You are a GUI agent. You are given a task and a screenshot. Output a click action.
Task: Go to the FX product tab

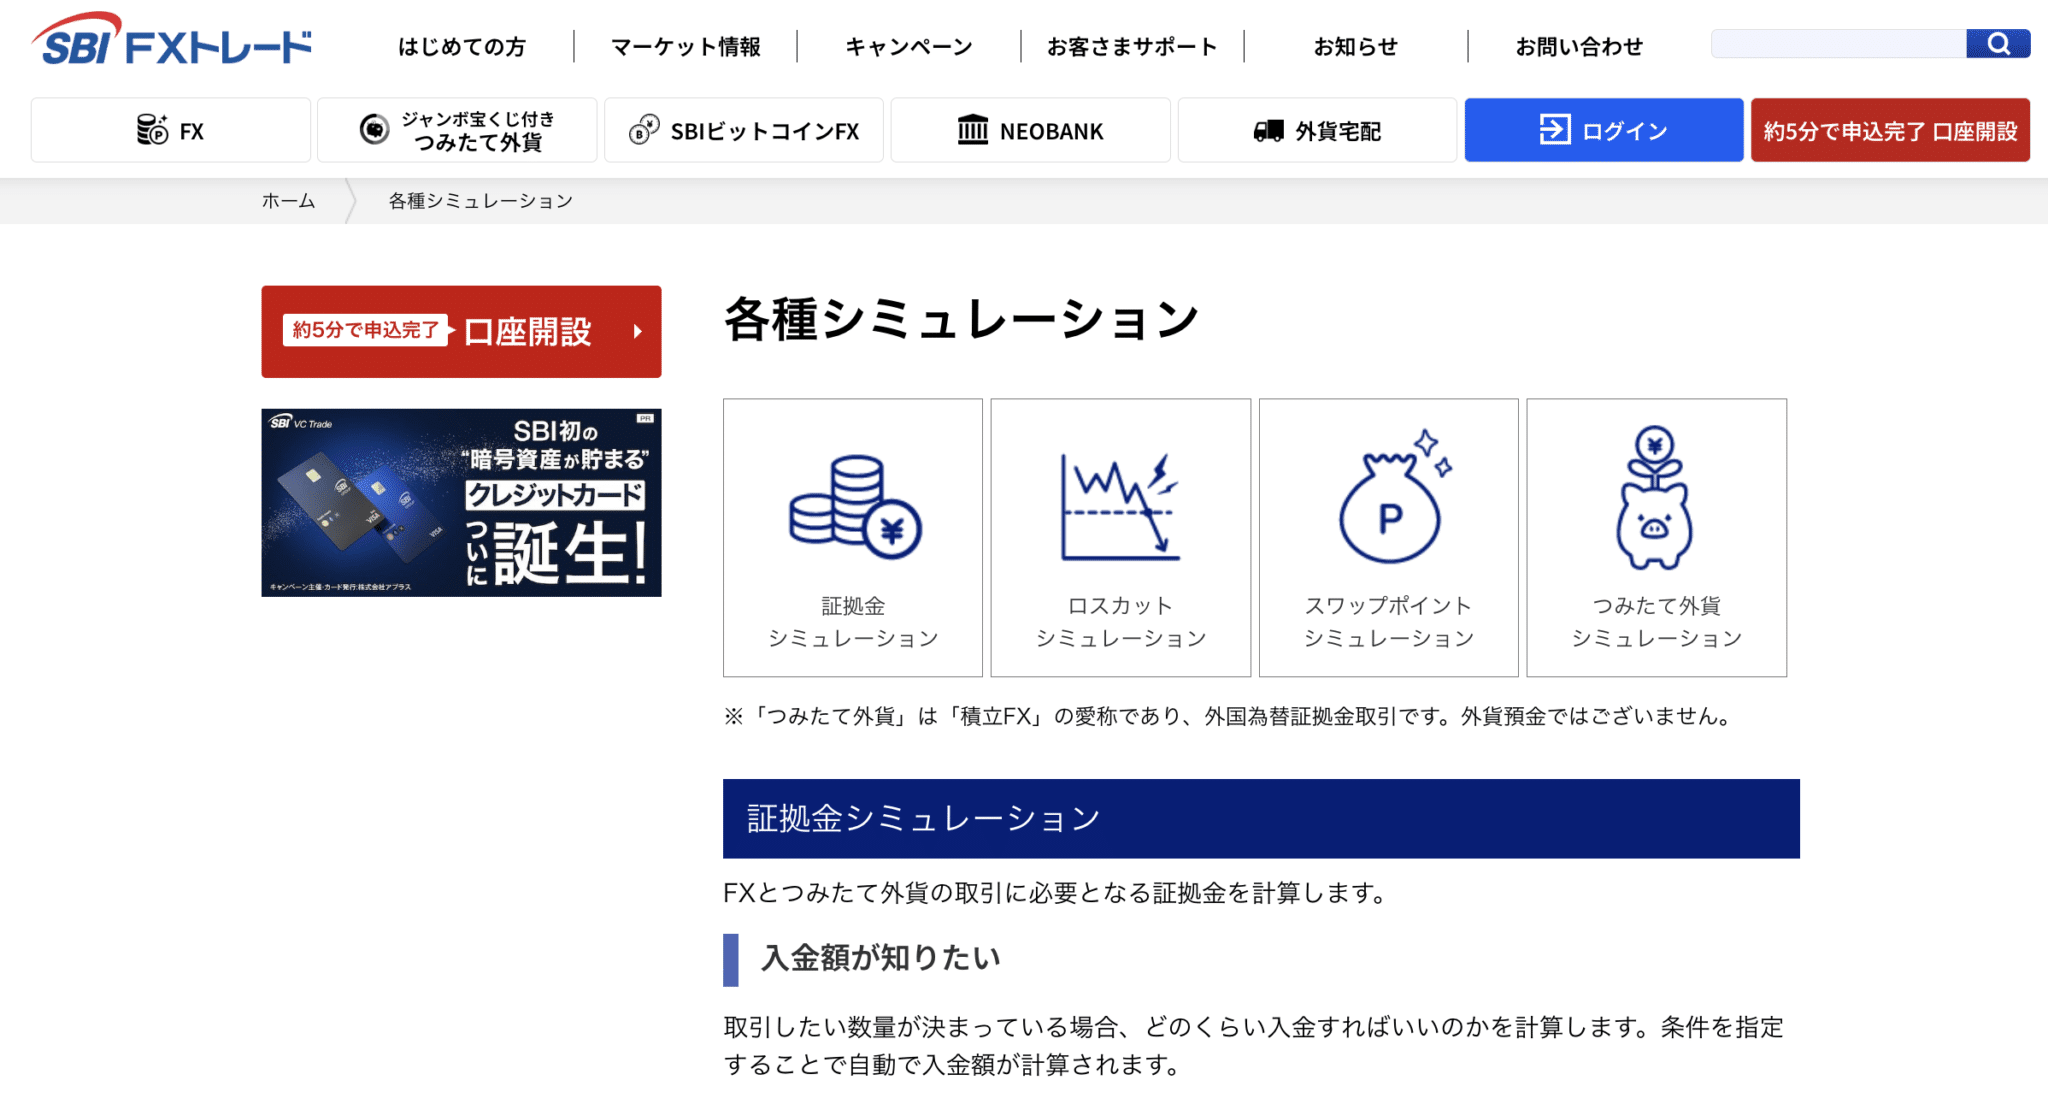[x=171, y=130]
